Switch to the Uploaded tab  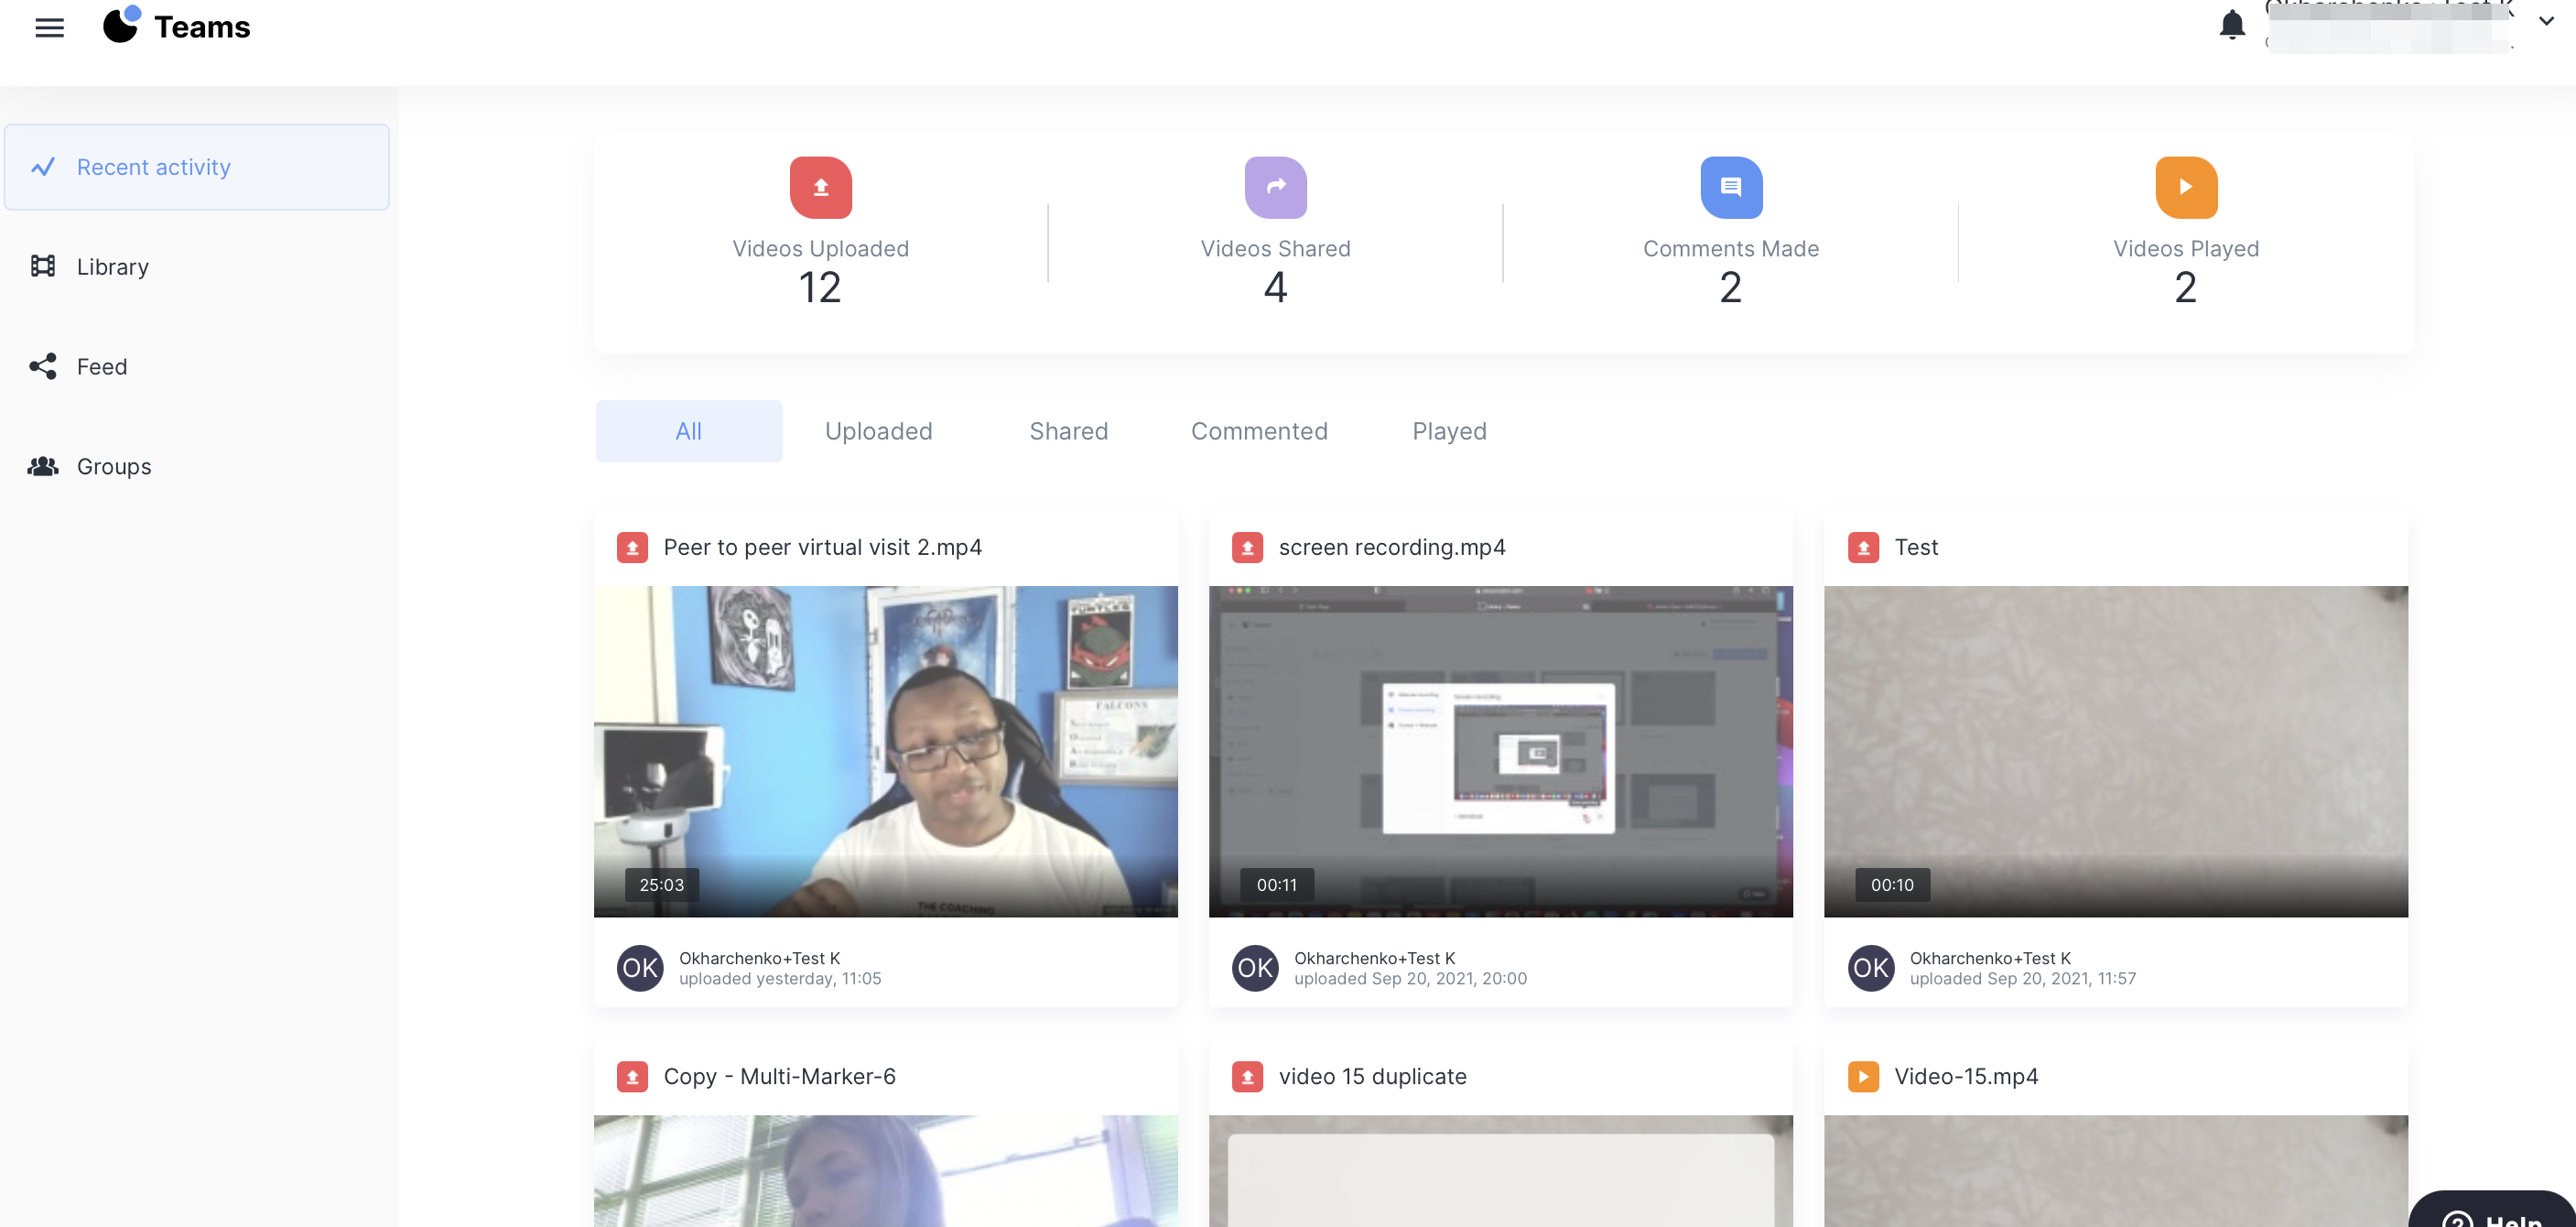click(x=878, y=431)
